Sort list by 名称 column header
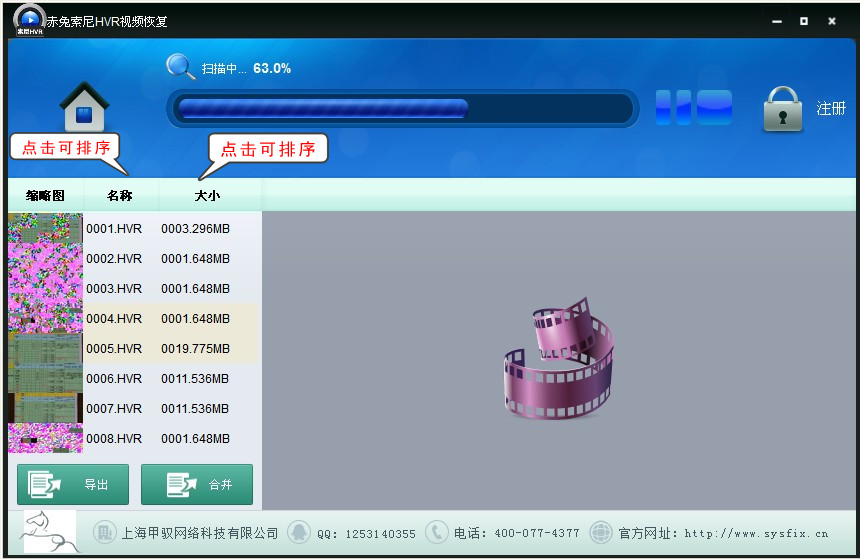Viewport: 860px width, 559px height. coord(120,195)
